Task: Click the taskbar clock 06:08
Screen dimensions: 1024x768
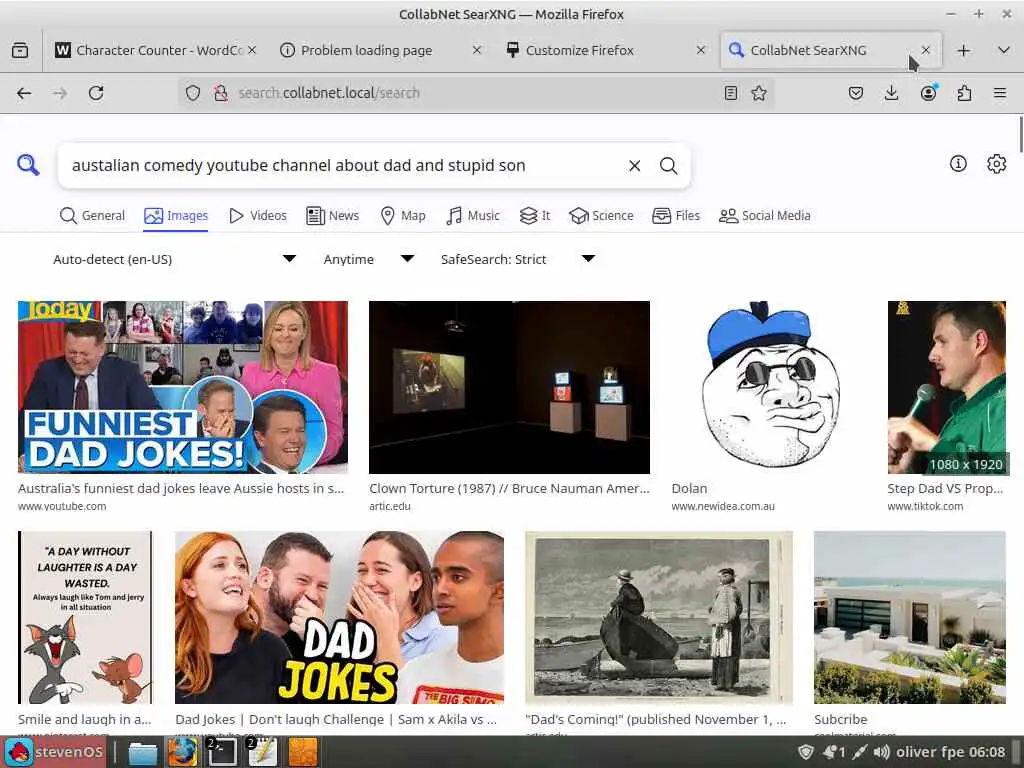Action: pyautogui.click(x=987, y=752)
